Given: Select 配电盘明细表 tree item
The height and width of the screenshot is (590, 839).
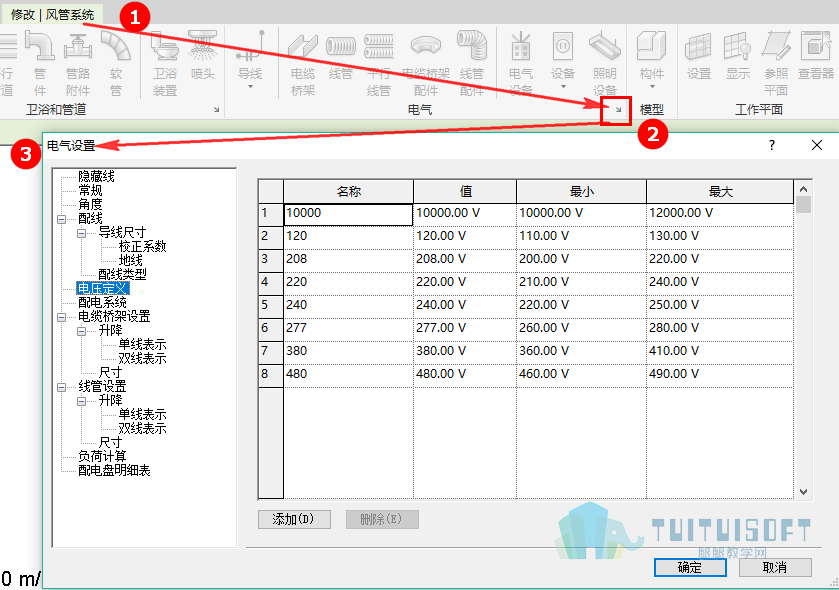Looking at the screenshot, I should pyautogui.click(x=114, y=471).
